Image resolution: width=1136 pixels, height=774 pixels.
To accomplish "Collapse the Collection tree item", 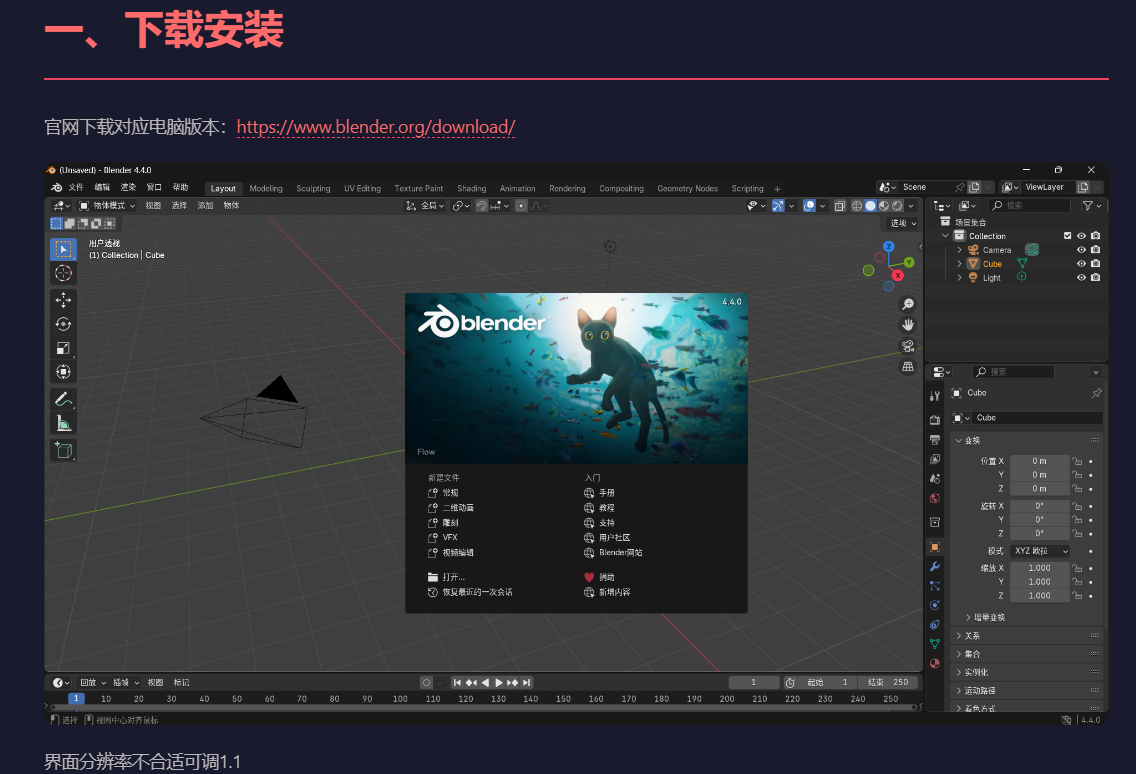I will 945,236.
